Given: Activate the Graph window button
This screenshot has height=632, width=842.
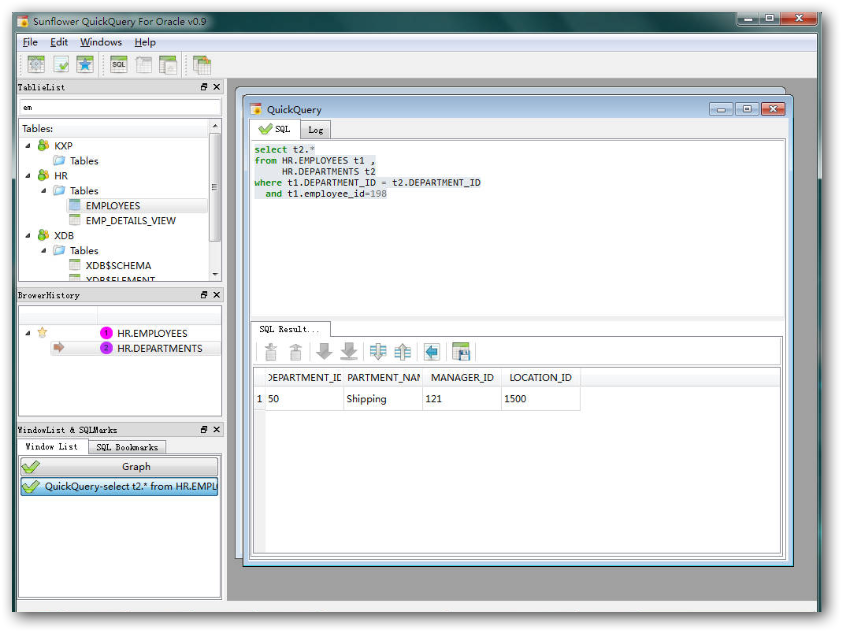Looking at the screenshot, I should click(119, 466).
